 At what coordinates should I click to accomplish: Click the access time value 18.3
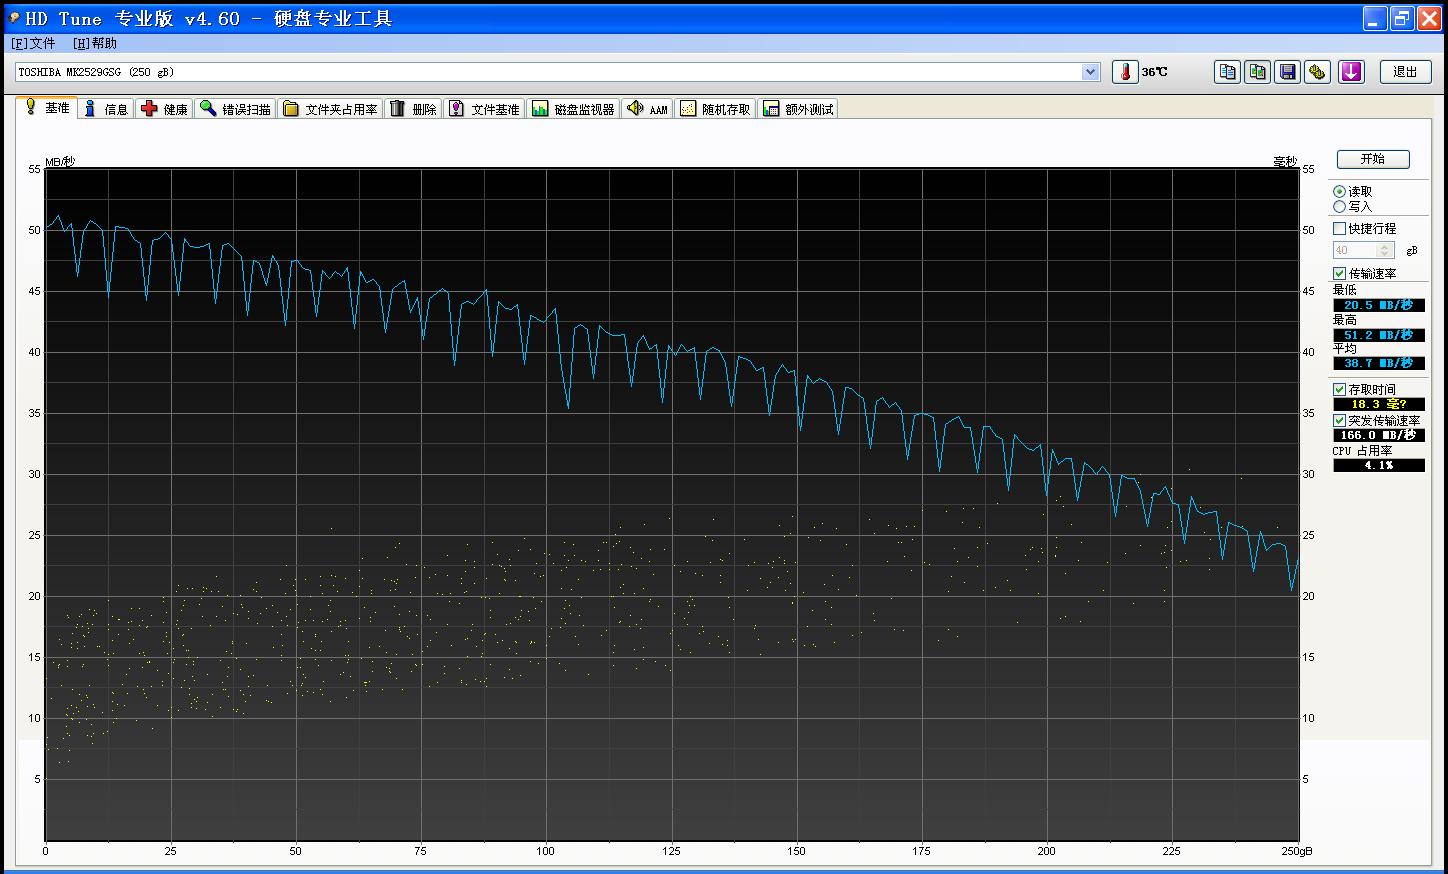[x=1378, y=404]
